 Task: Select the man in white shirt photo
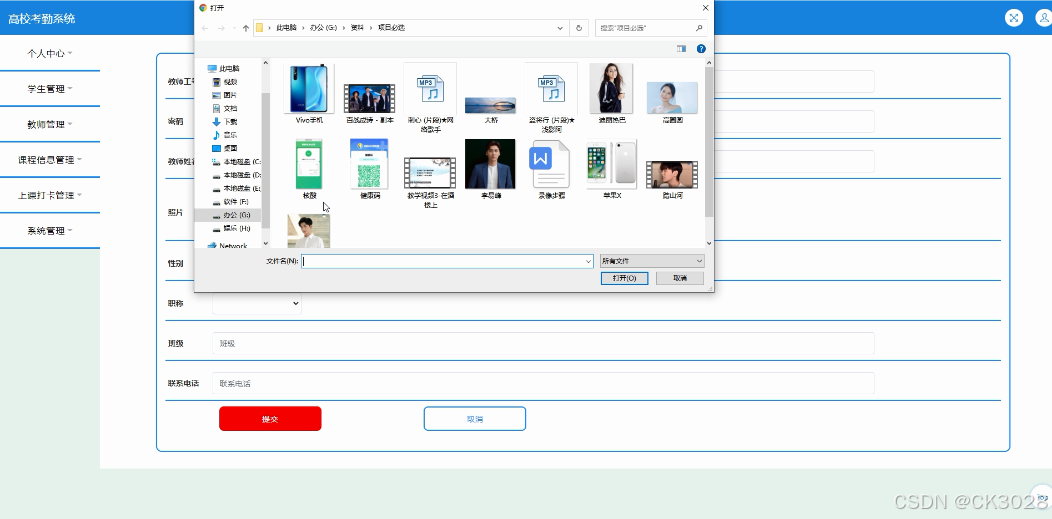click(x=309, y=231)
